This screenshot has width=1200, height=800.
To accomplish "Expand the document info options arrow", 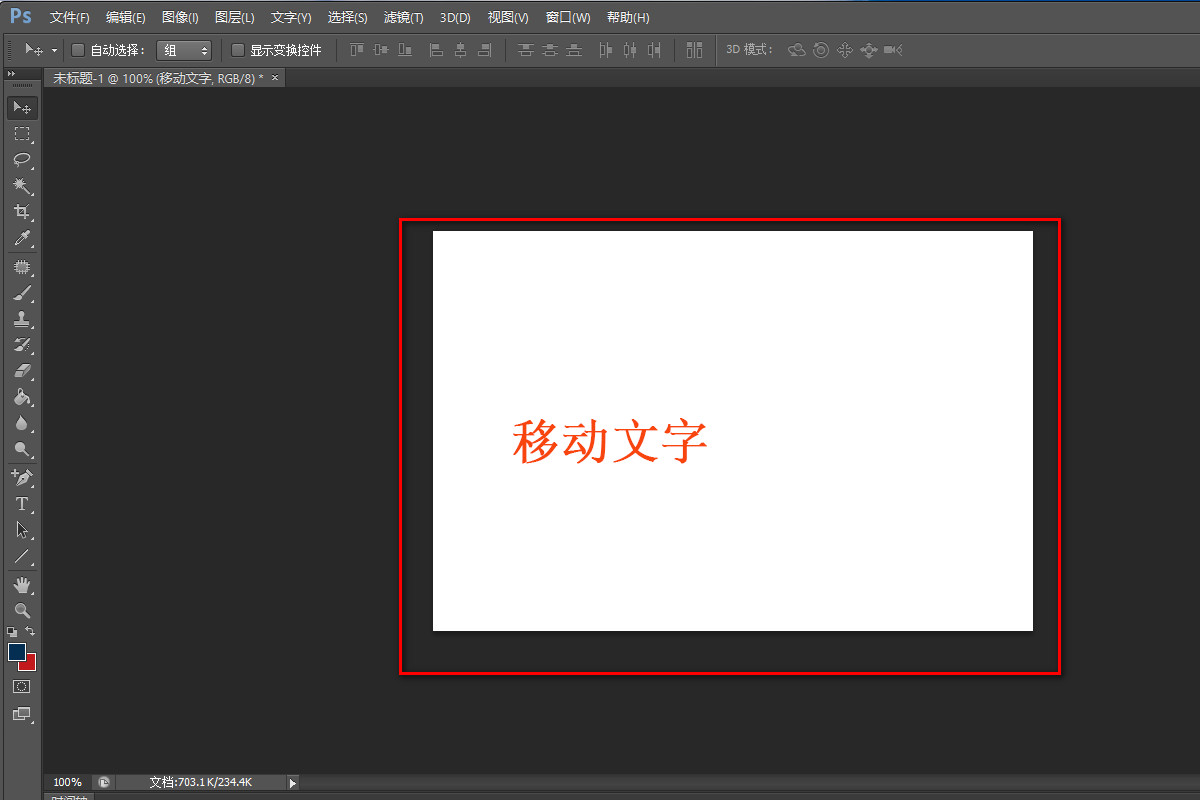I will [x=291, y=782].
